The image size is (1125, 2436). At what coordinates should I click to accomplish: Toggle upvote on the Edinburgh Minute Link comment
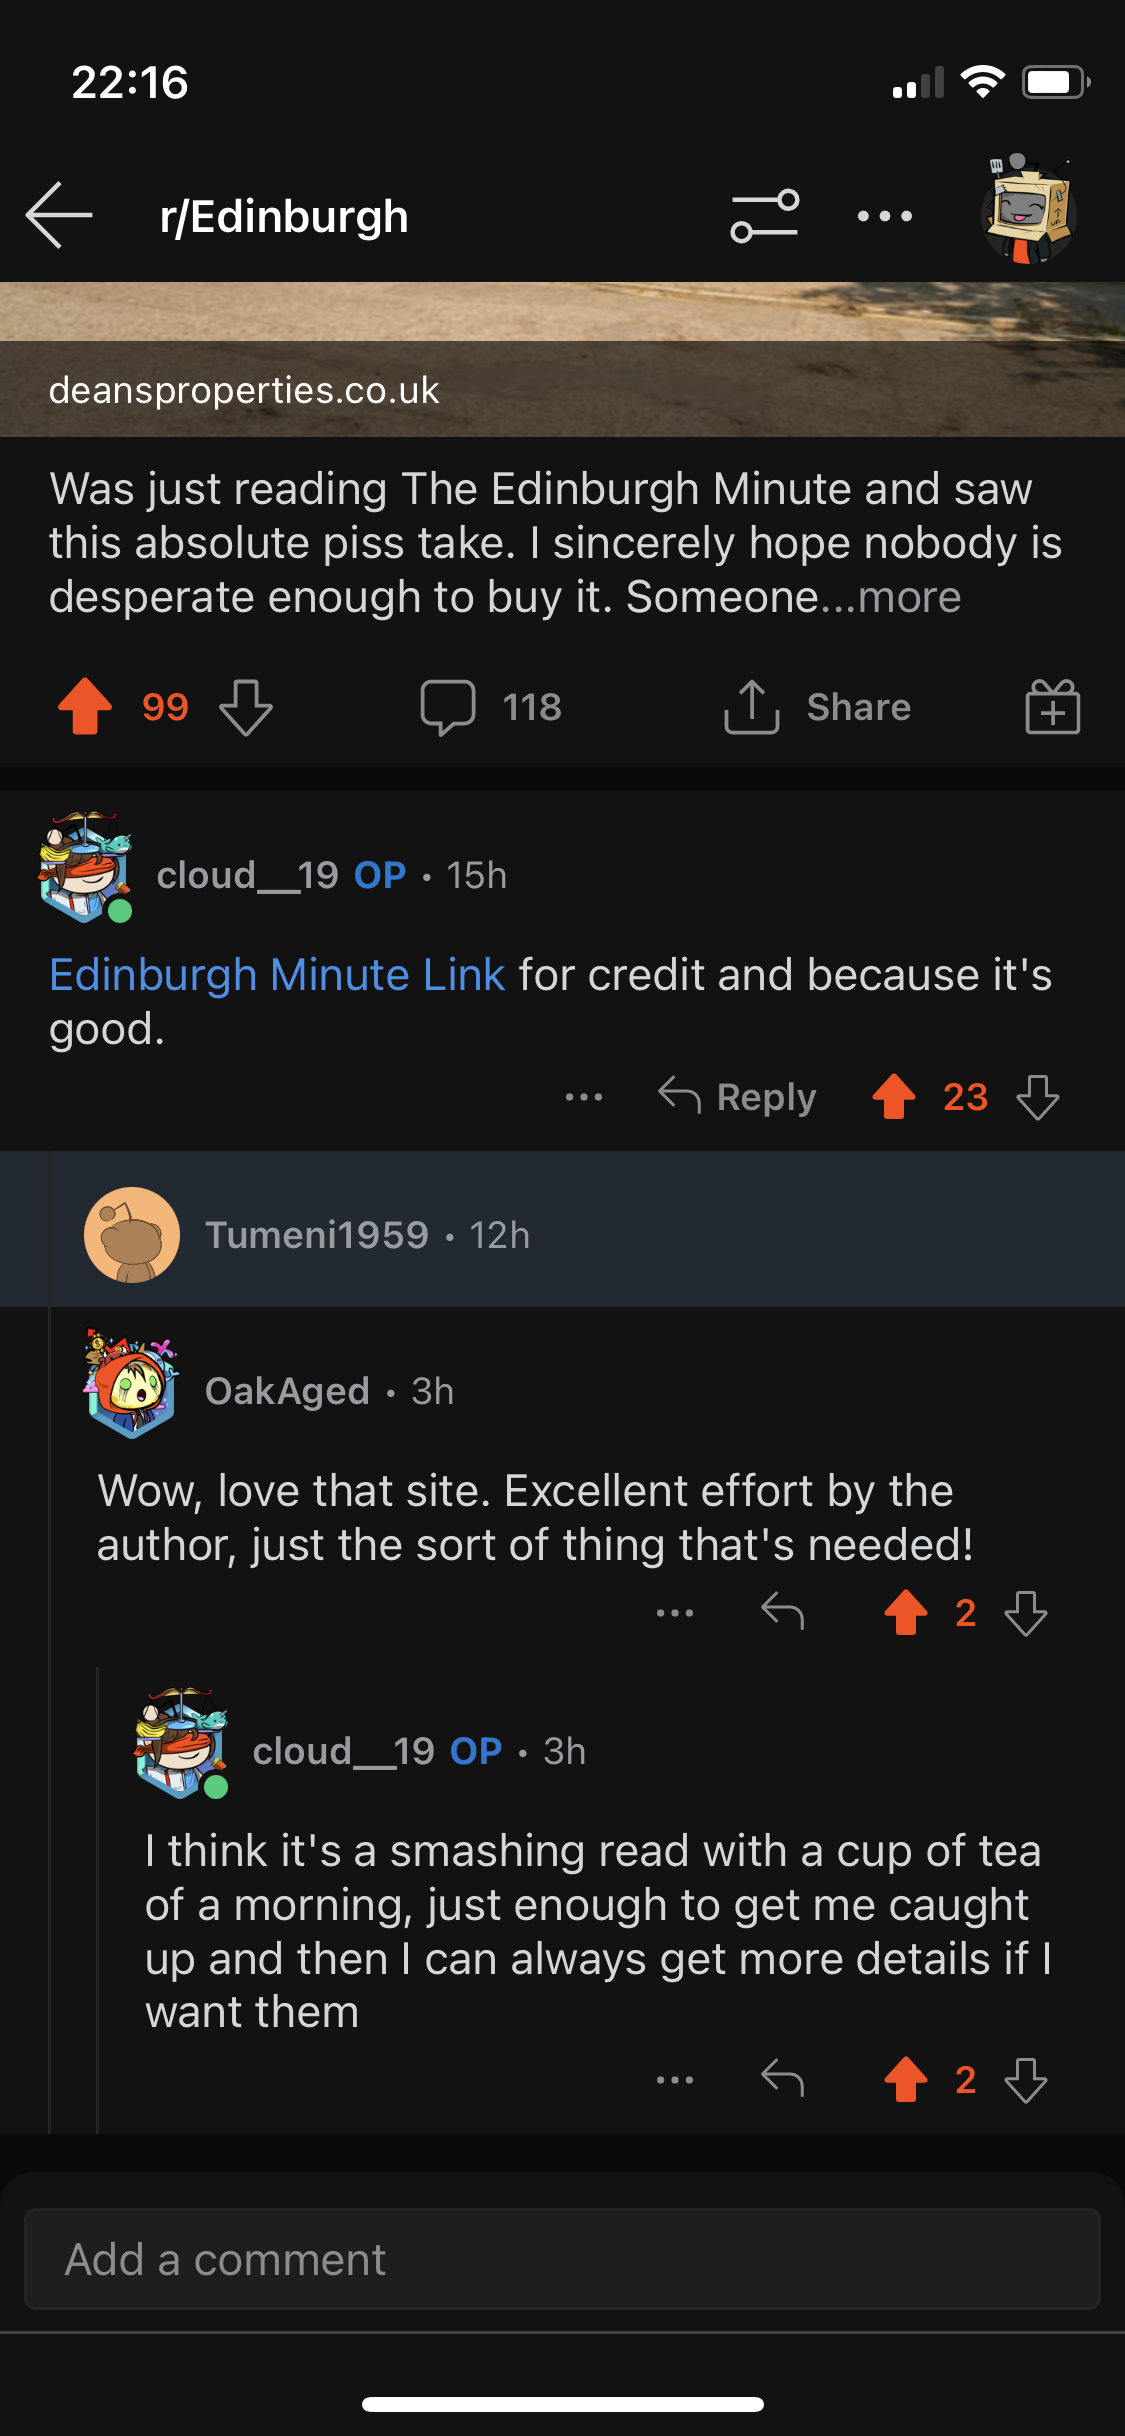click(894, 1097)
